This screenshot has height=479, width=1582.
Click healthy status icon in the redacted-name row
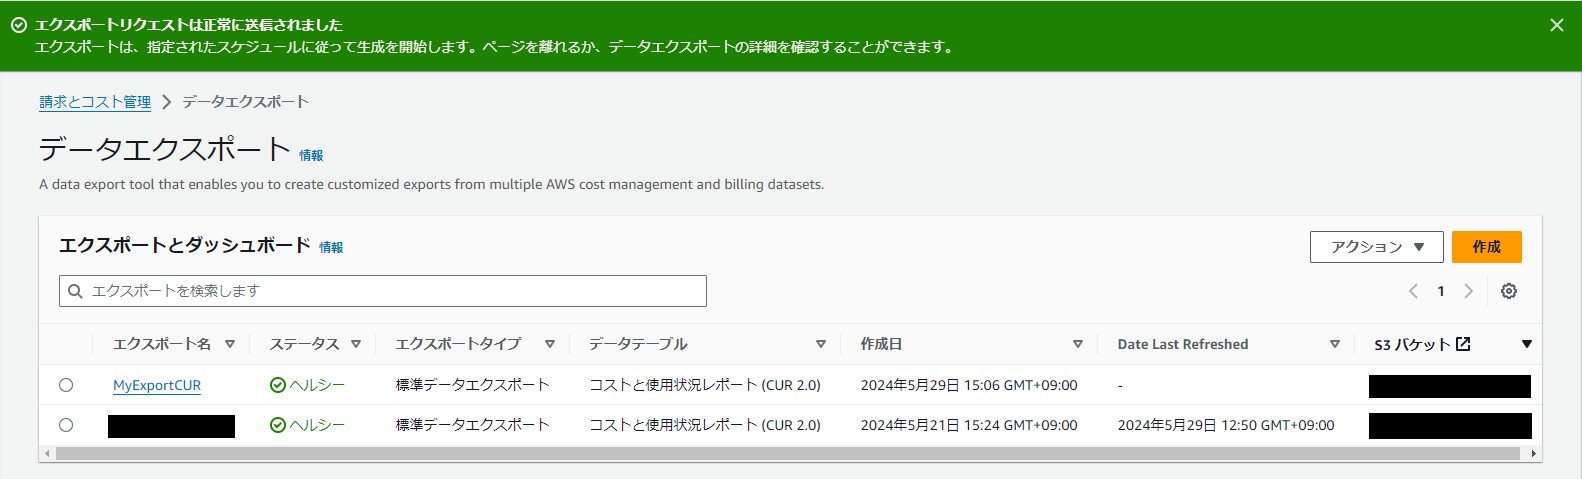click(278, 425)
